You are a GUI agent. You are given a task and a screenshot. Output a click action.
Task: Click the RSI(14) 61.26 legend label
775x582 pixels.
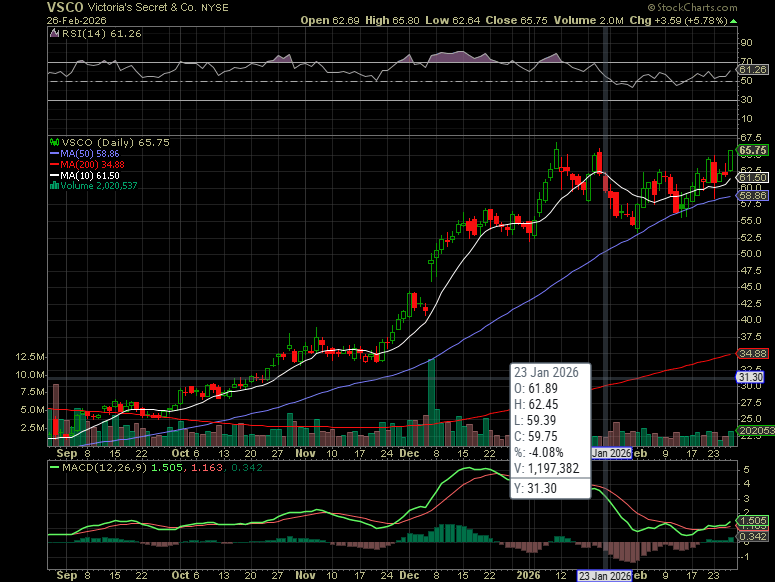101,34
